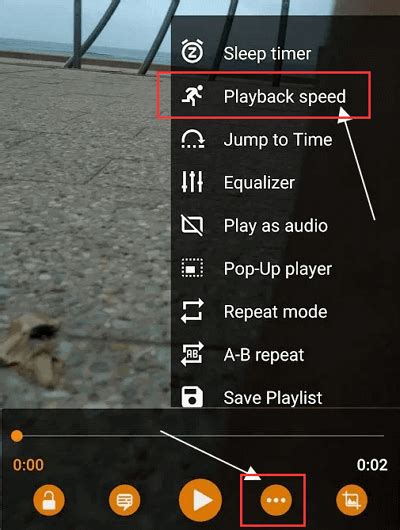Image resolution: width=400 pixels, height=530 pixels.
Task: Click the Jump to Time arc icon
Action: pyautogui.click(x=192, y=139)
